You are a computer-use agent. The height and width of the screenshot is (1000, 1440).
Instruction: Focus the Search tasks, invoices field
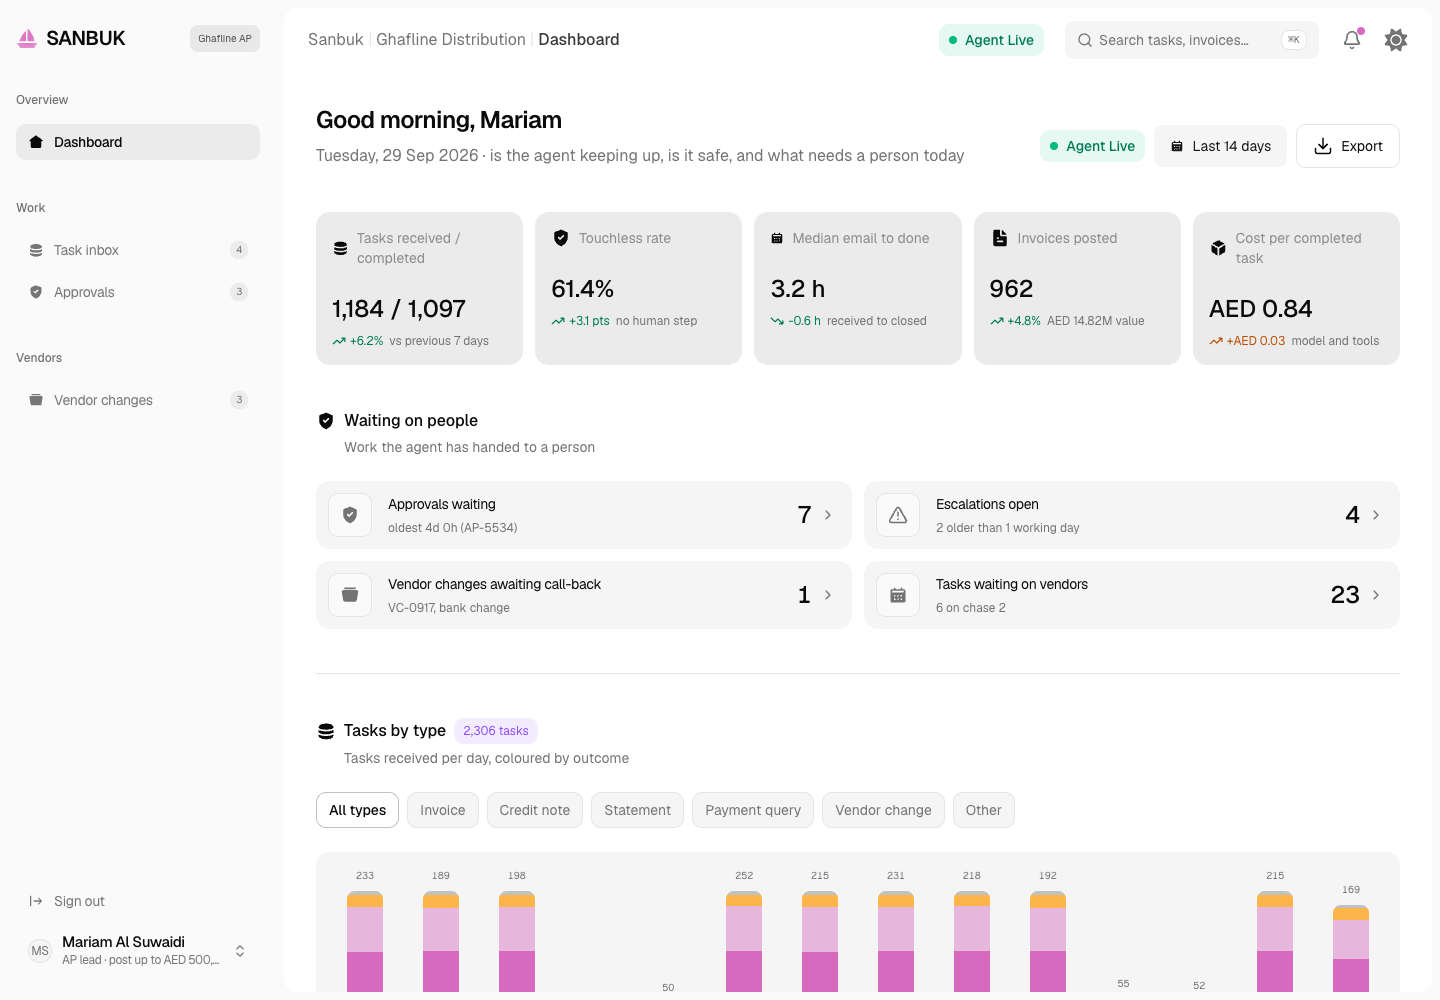[x=1192, y=40]
